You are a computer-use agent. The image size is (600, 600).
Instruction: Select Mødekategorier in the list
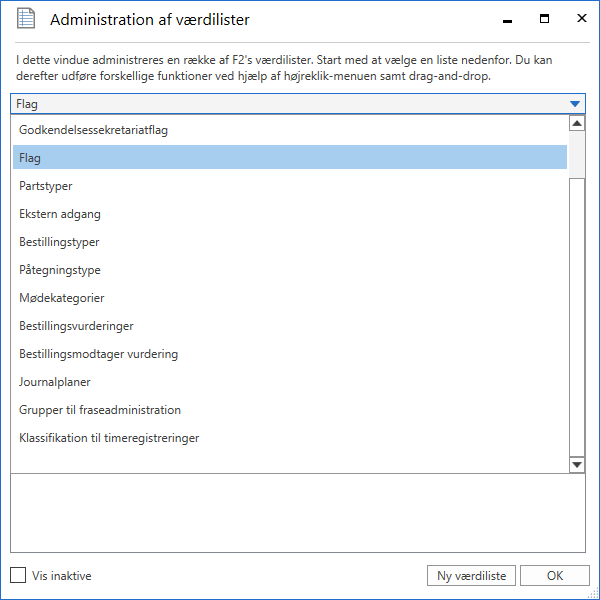[62, 298]
